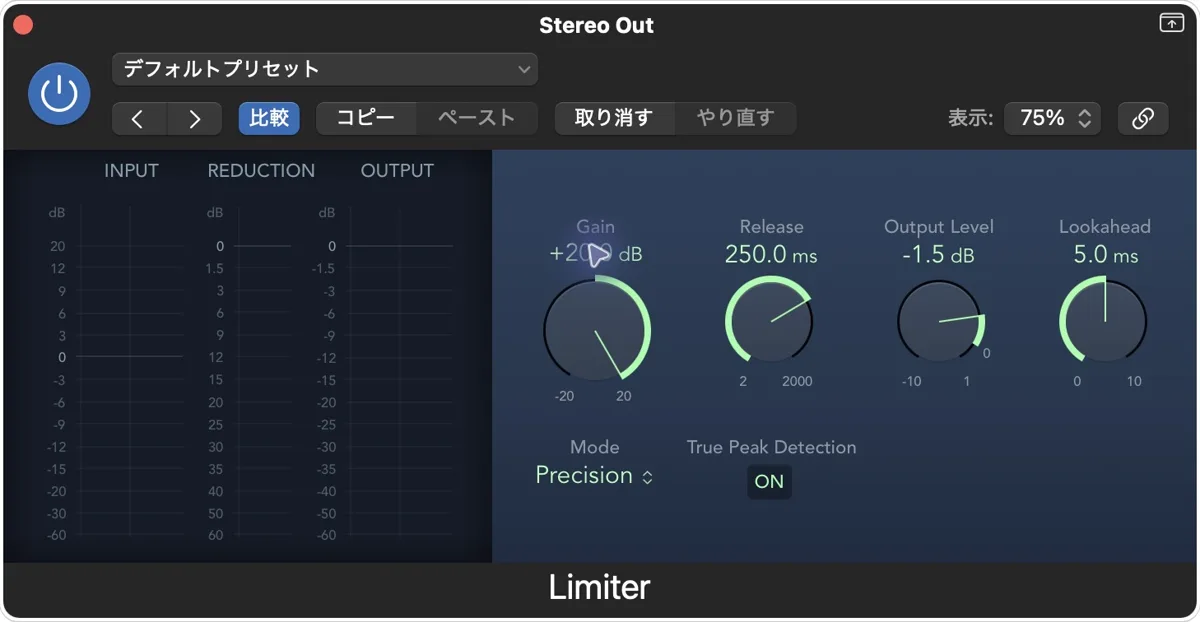This screenshot has width=1200, height=622.
Task: Click the Output Level label
Action: [939, 227]
